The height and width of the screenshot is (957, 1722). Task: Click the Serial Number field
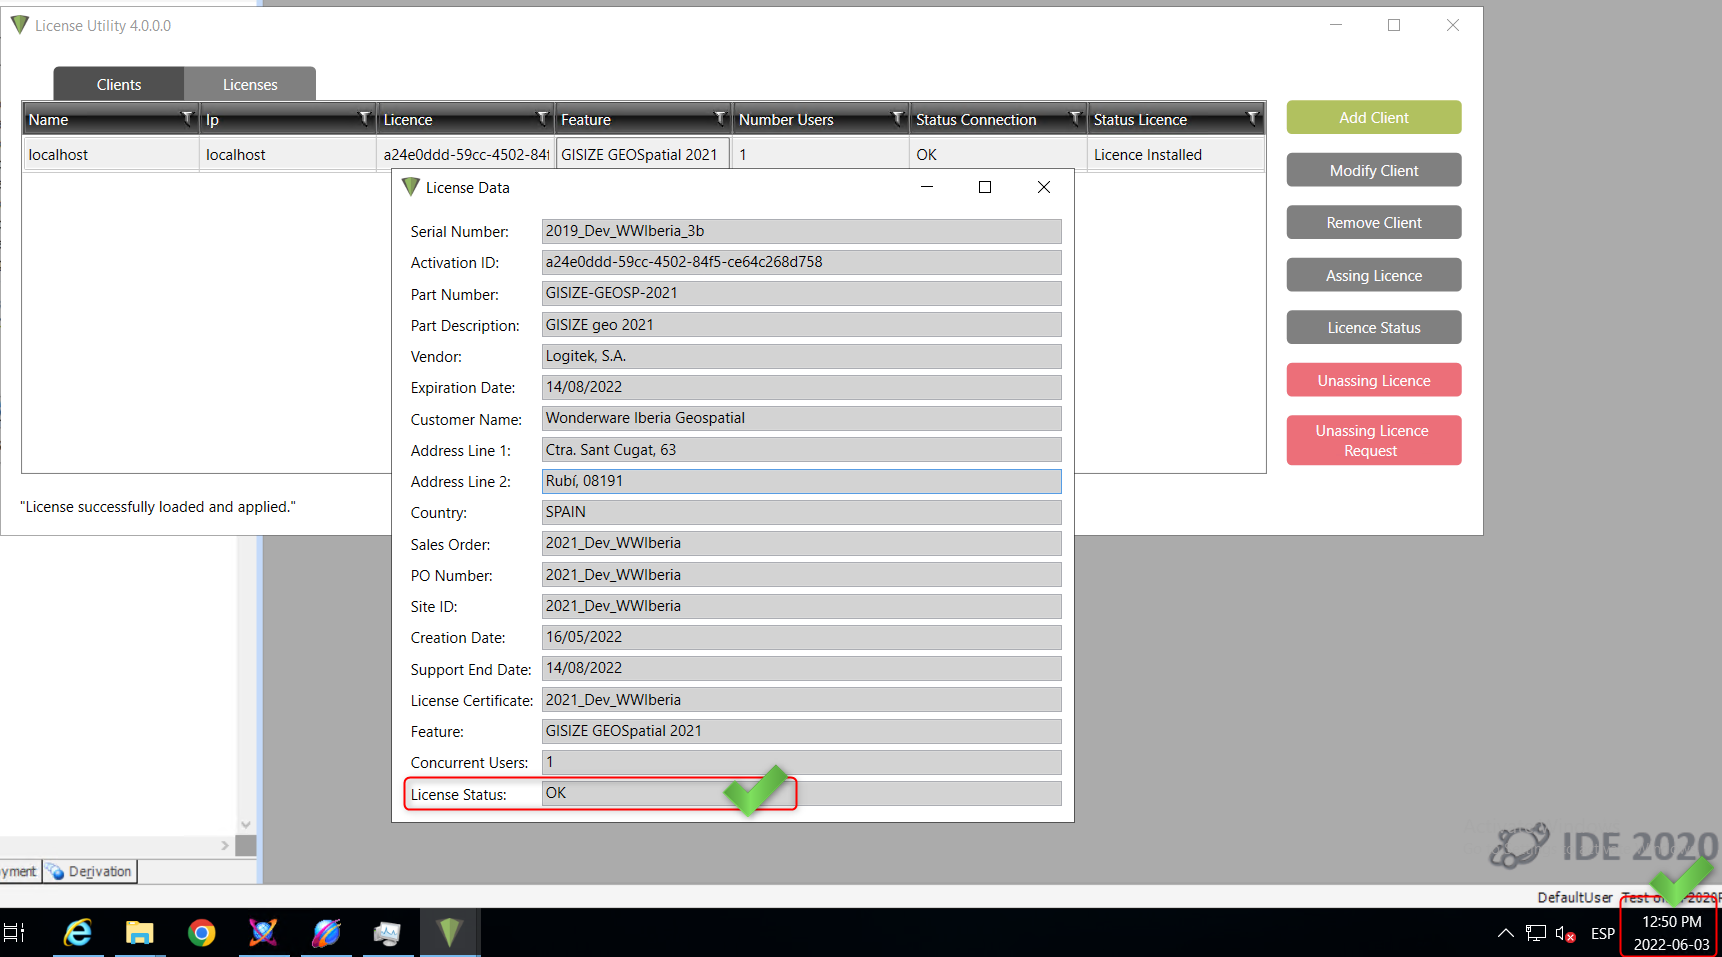801,231
